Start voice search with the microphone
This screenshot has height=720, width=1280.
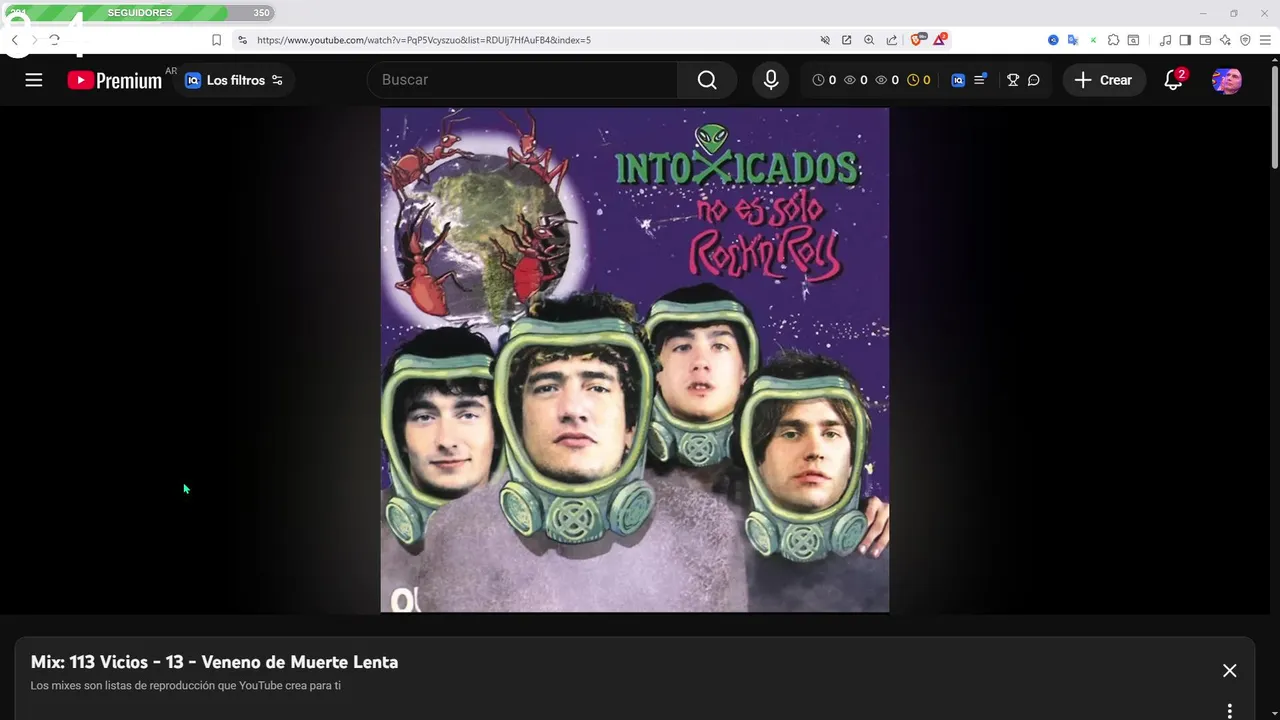[771, 80]
